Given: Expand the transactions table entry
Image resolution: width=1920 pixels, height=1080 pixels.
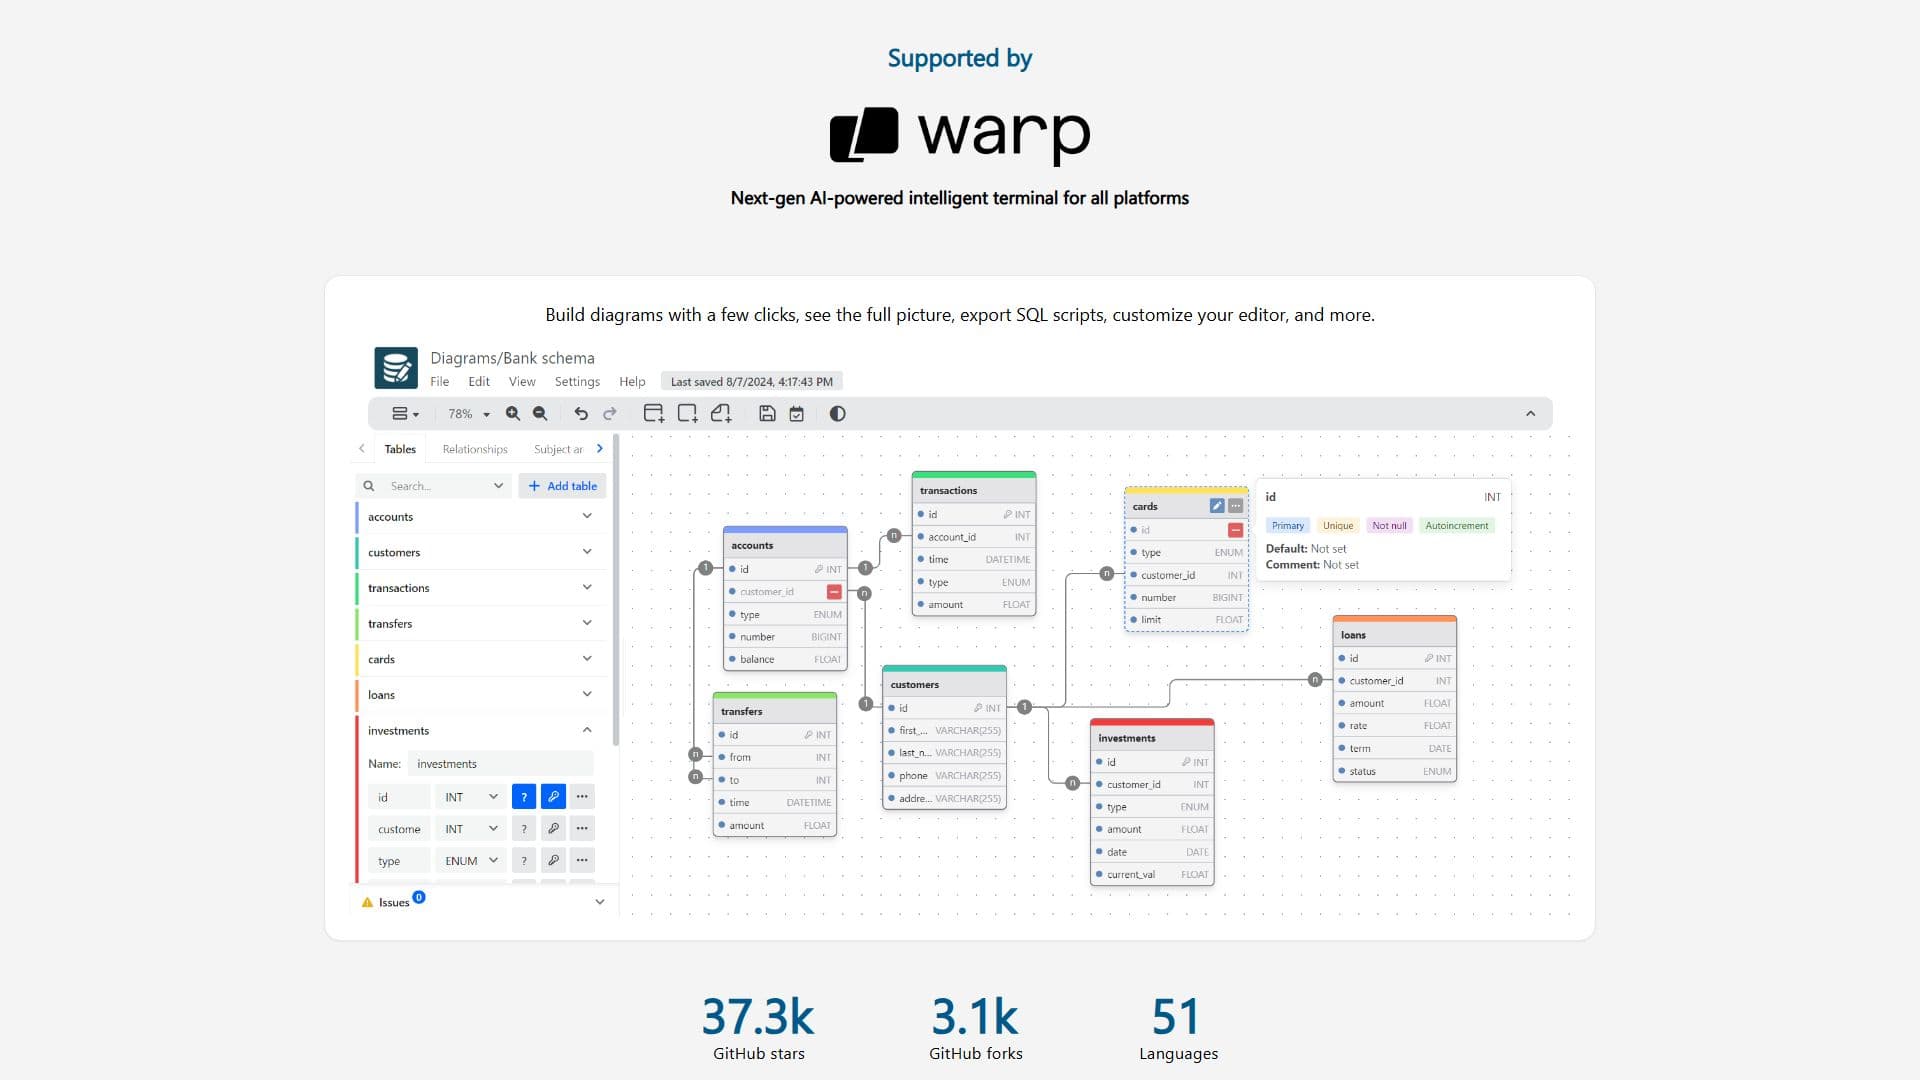Looking at the screenshot, I should 587,588.
